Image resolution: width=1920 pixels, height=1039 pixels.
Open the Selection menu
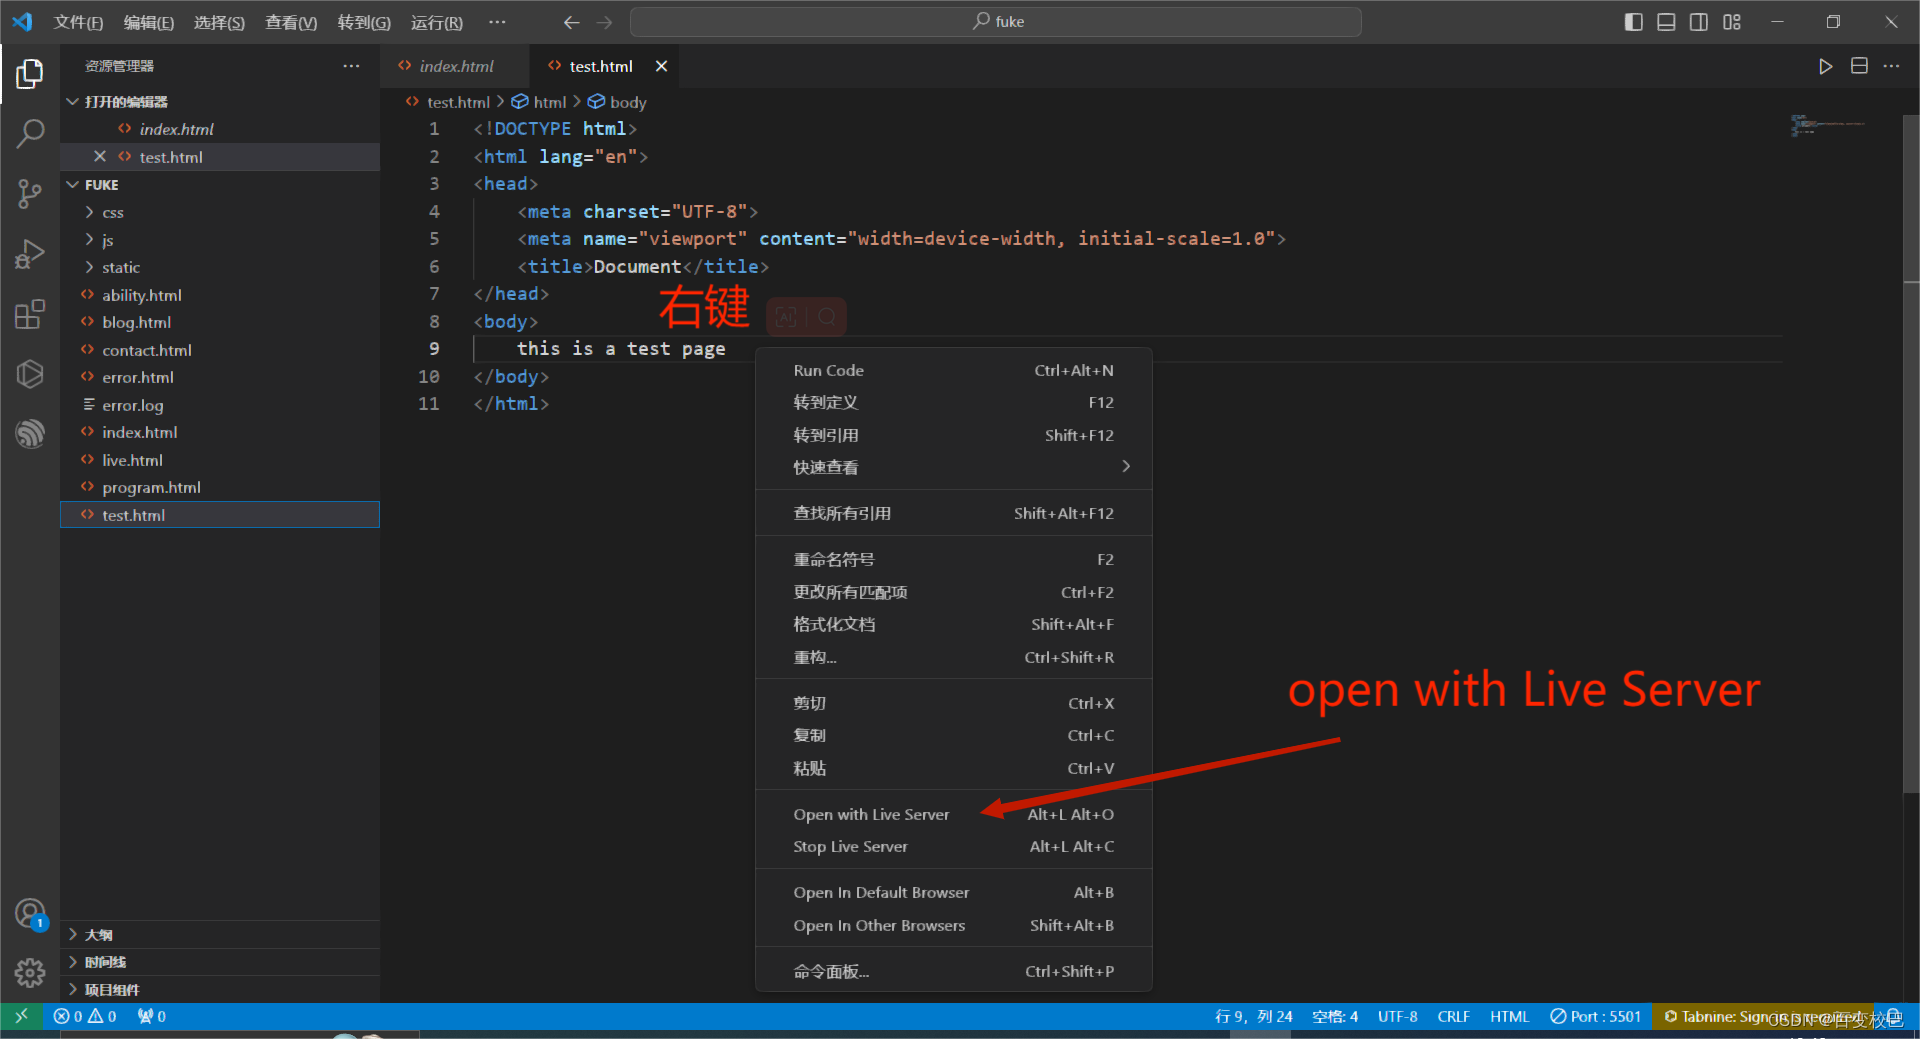219,22
